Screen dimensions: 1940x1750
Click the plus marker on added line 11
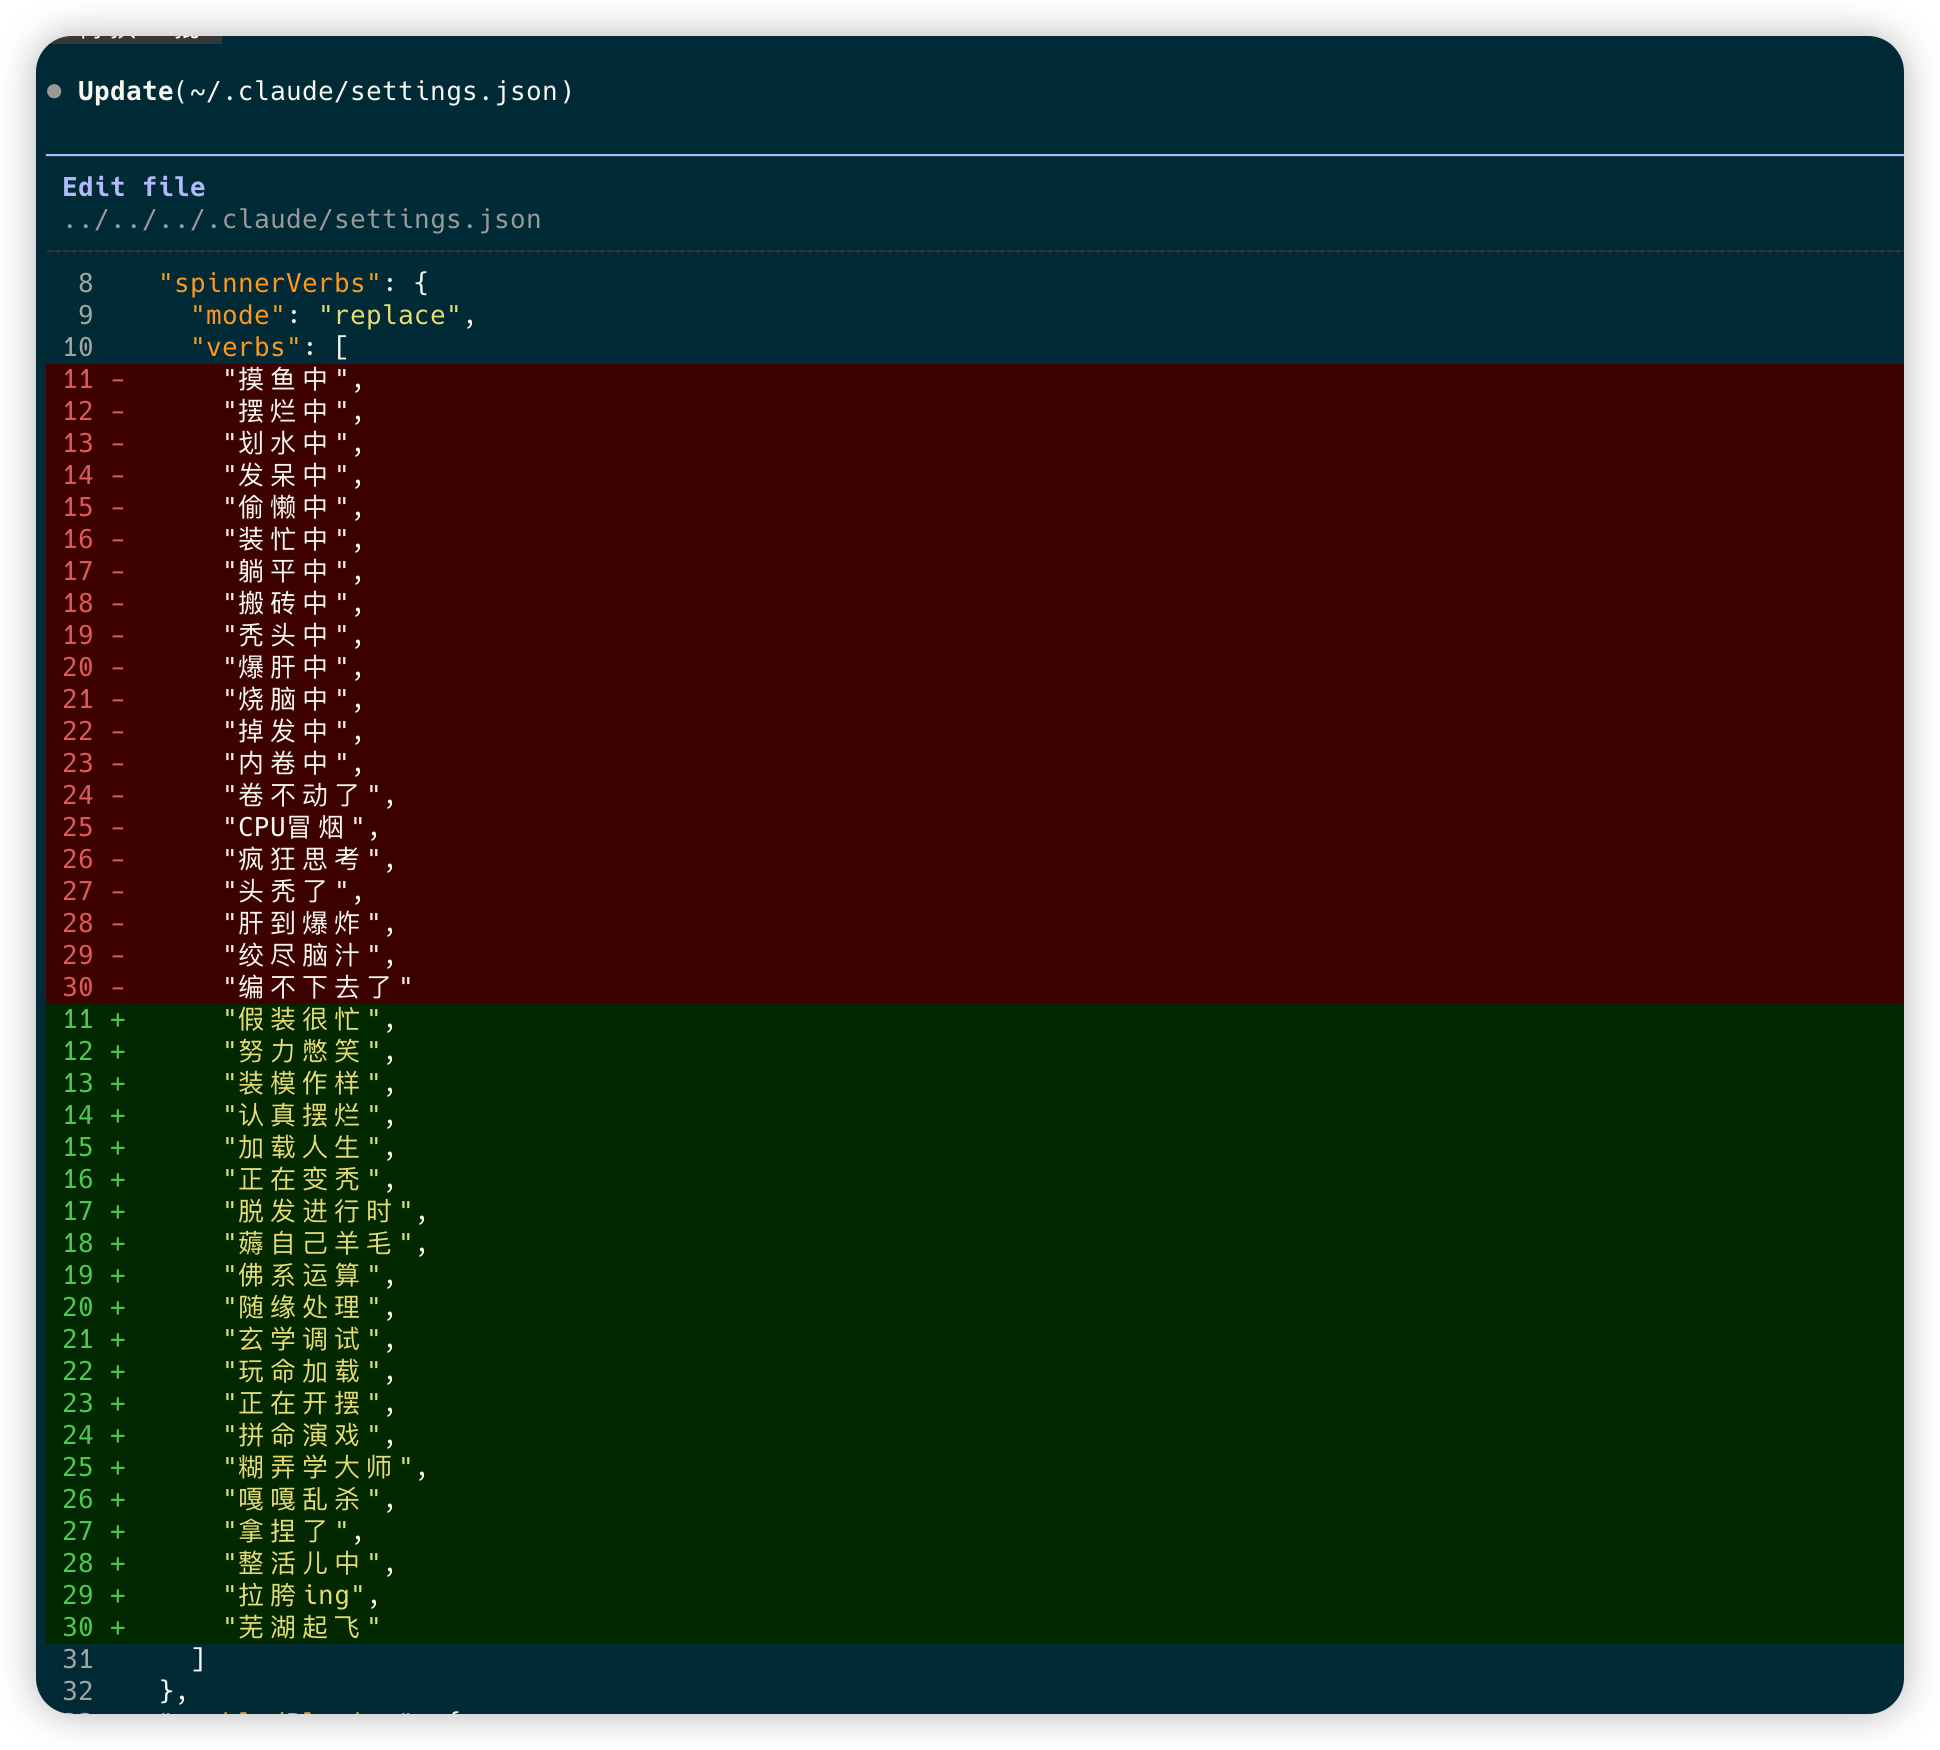(x=118, y=1019)
